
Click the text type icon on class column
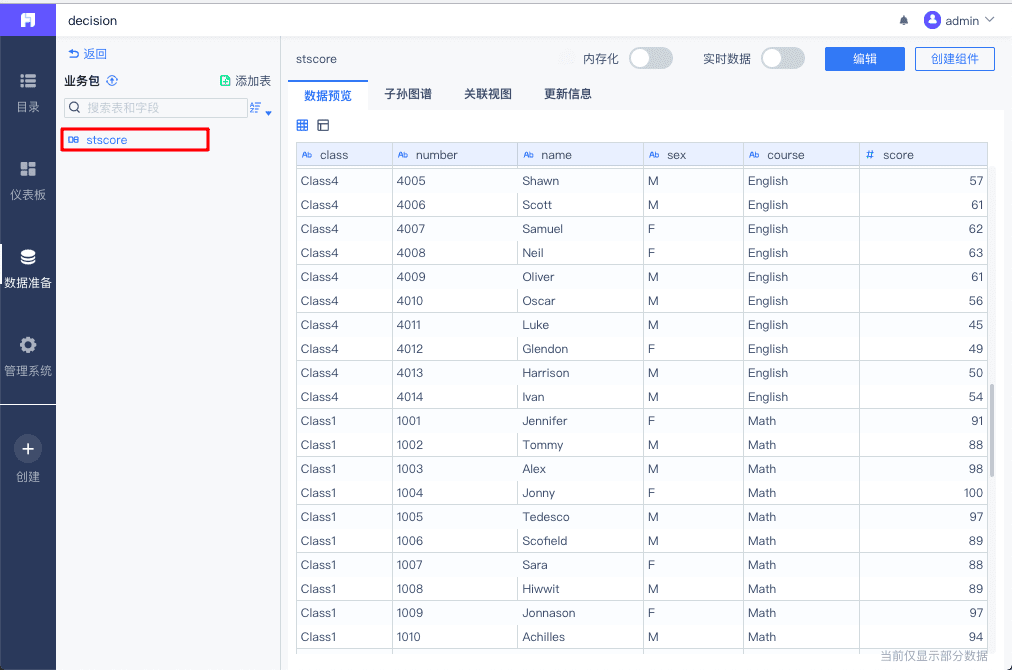coord(307,155)
